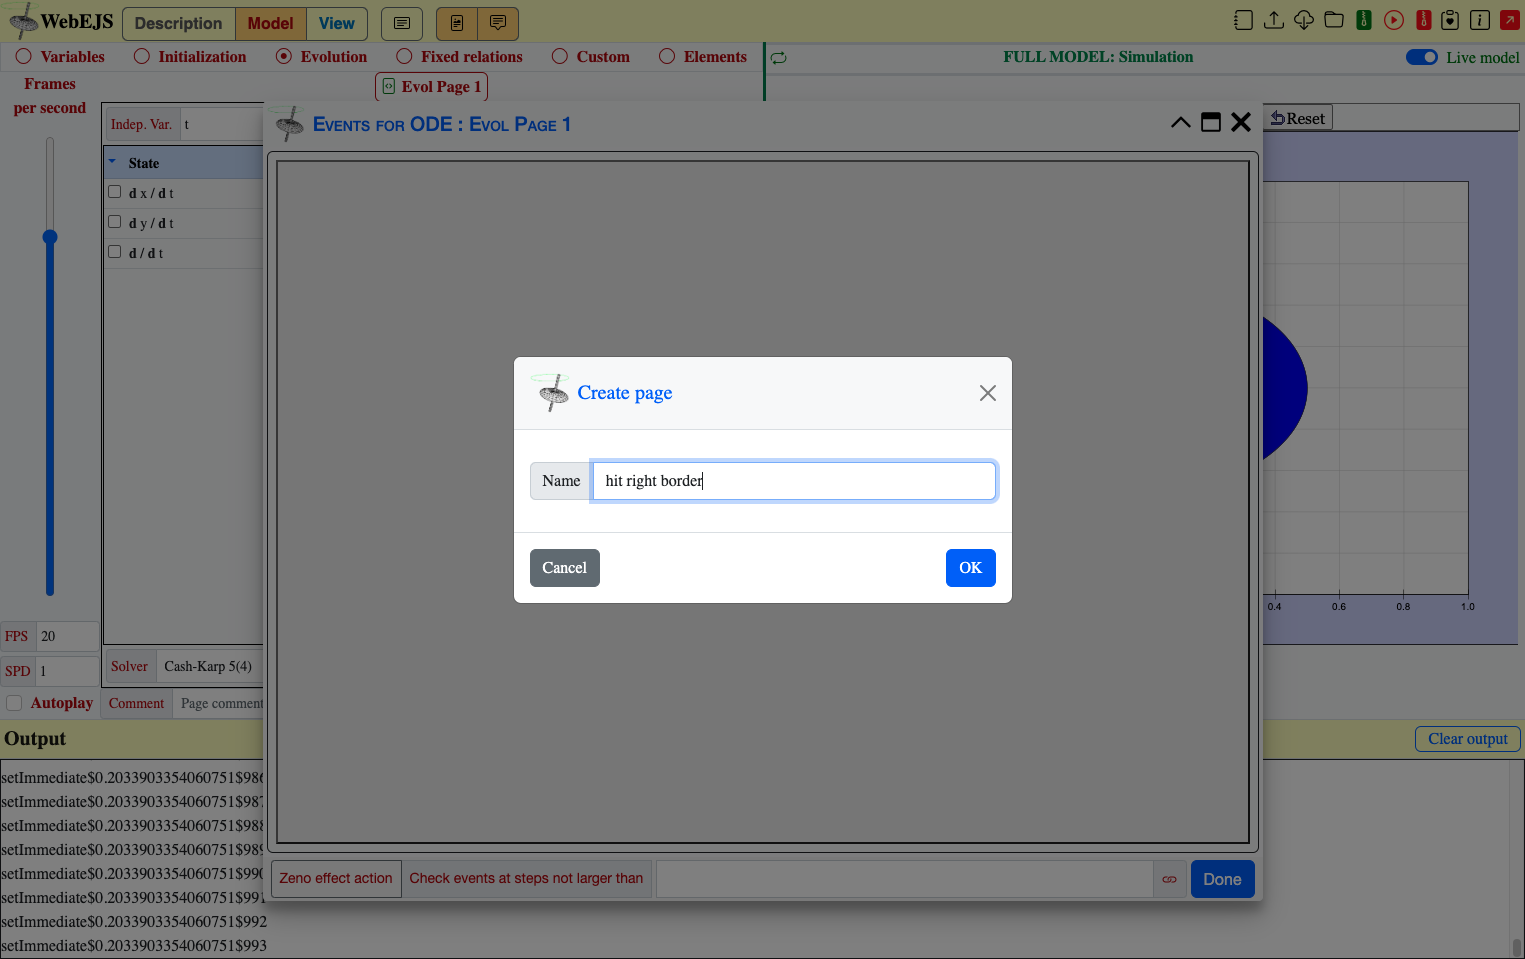Switch to the Model tab

(271, 23)
